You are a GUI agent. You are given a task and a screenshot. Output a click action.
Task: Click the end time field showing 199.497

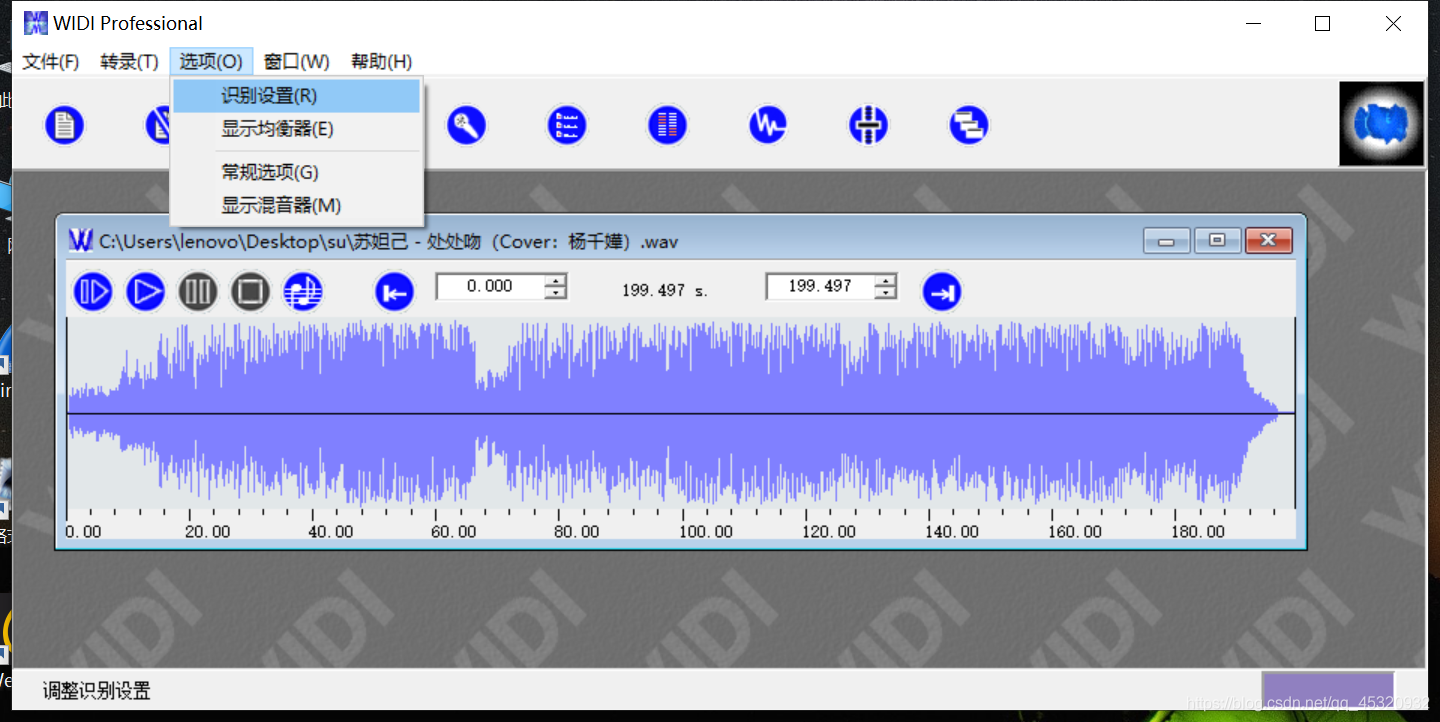coord(820,286)
